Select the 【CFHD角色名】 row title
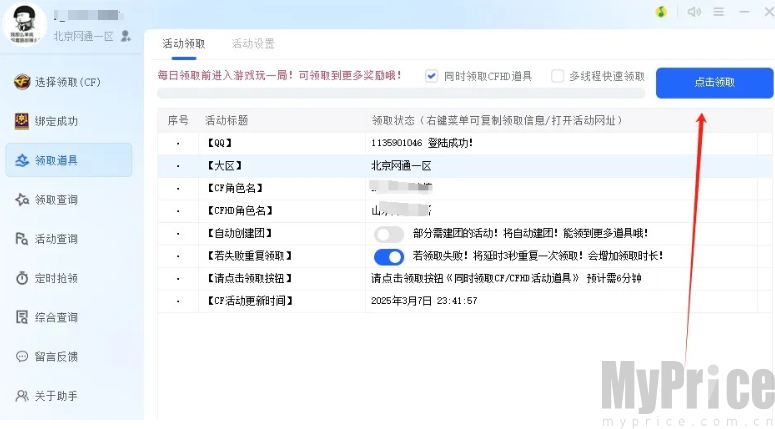 (240, 211)
